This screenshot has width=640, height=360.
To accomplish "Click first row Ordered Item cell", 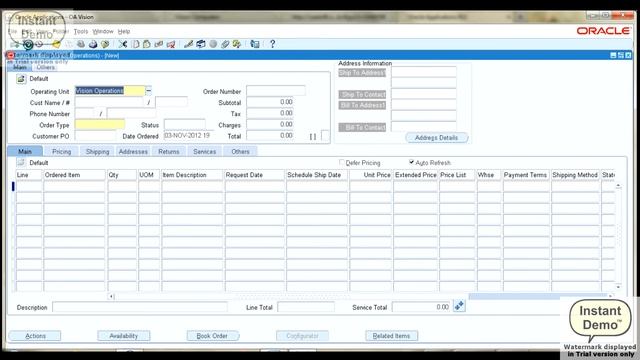I will (x=74, y=186).
